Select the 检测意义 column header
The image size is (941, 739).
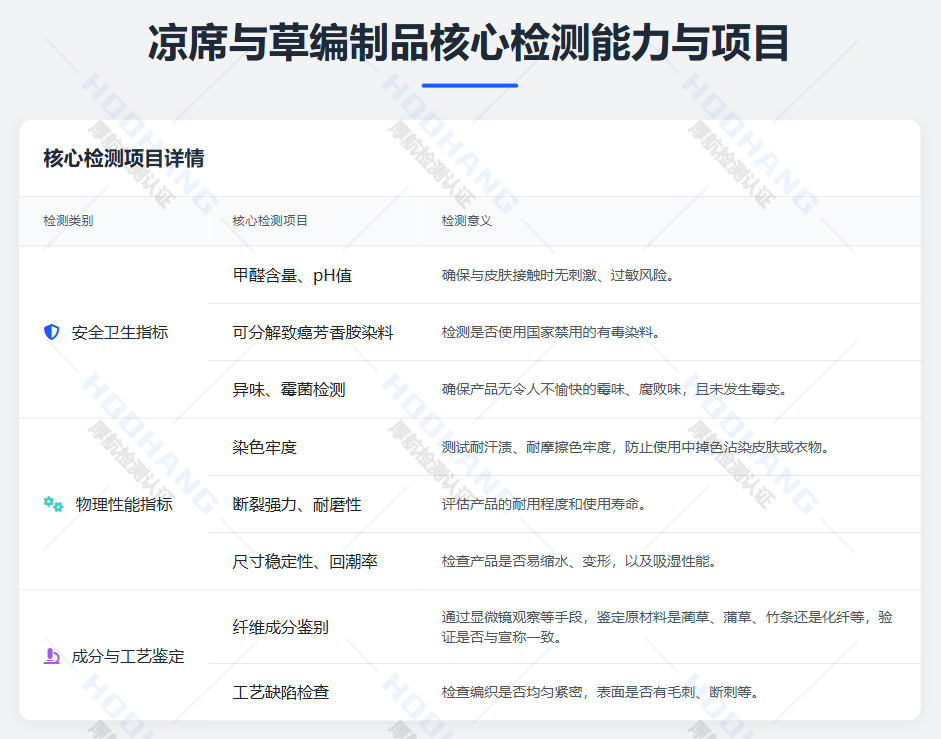point(466,220)
